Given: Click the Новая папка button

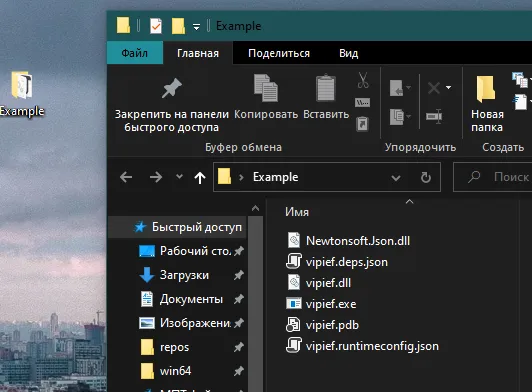Looking at the screenshot, I should point(487,104).
